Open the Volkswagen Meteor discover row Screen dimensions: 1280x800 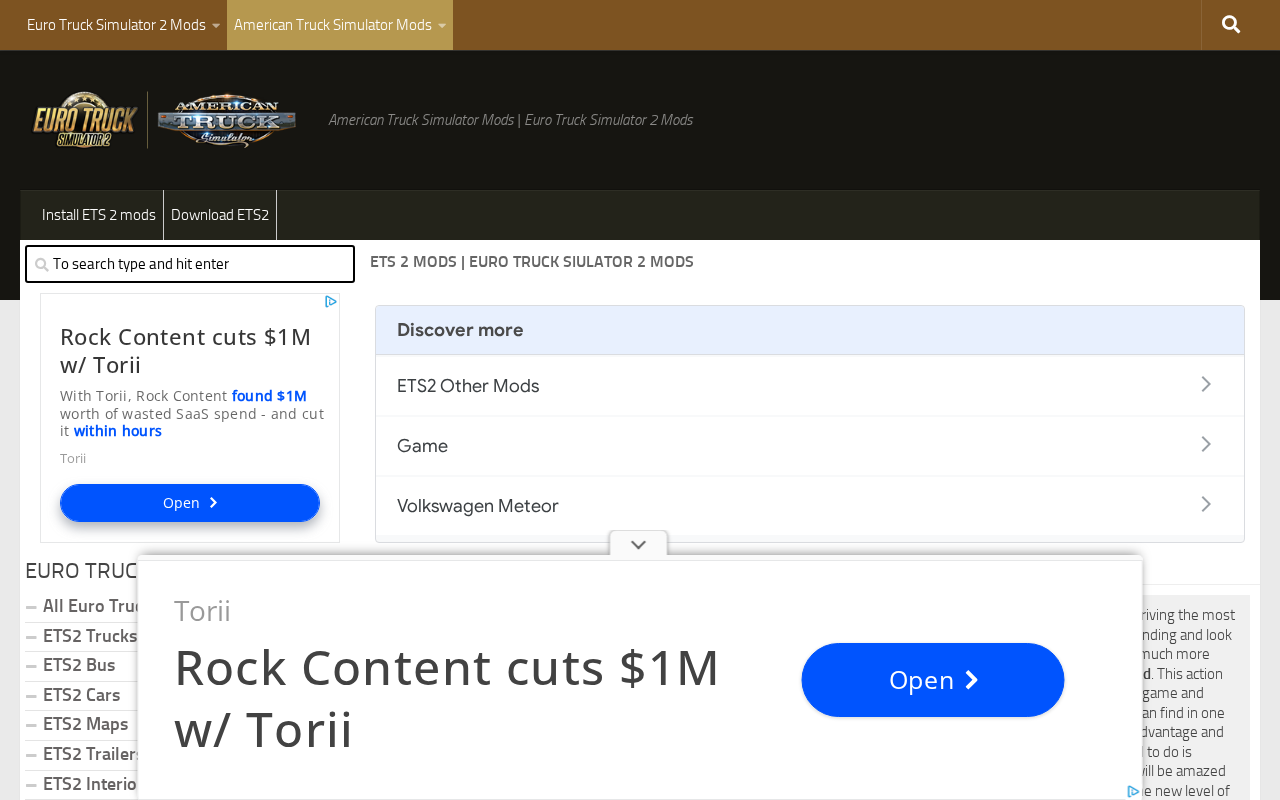810,505
